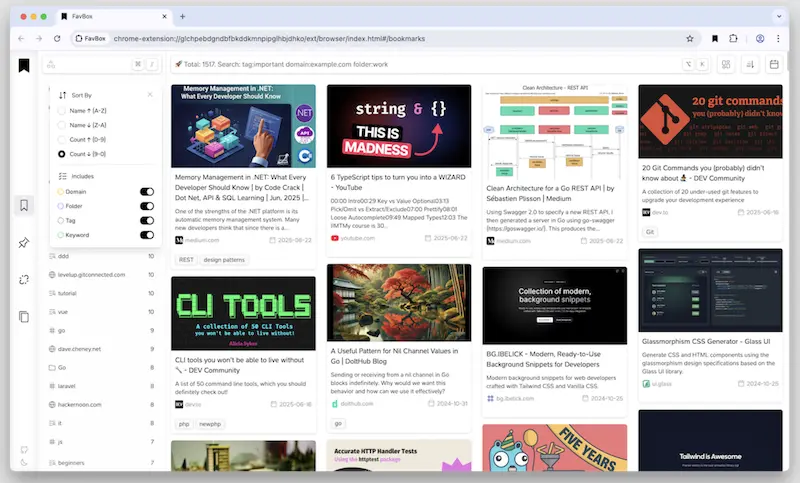Open BG.IBELICK Background Snippets title link

click(543, 359)
